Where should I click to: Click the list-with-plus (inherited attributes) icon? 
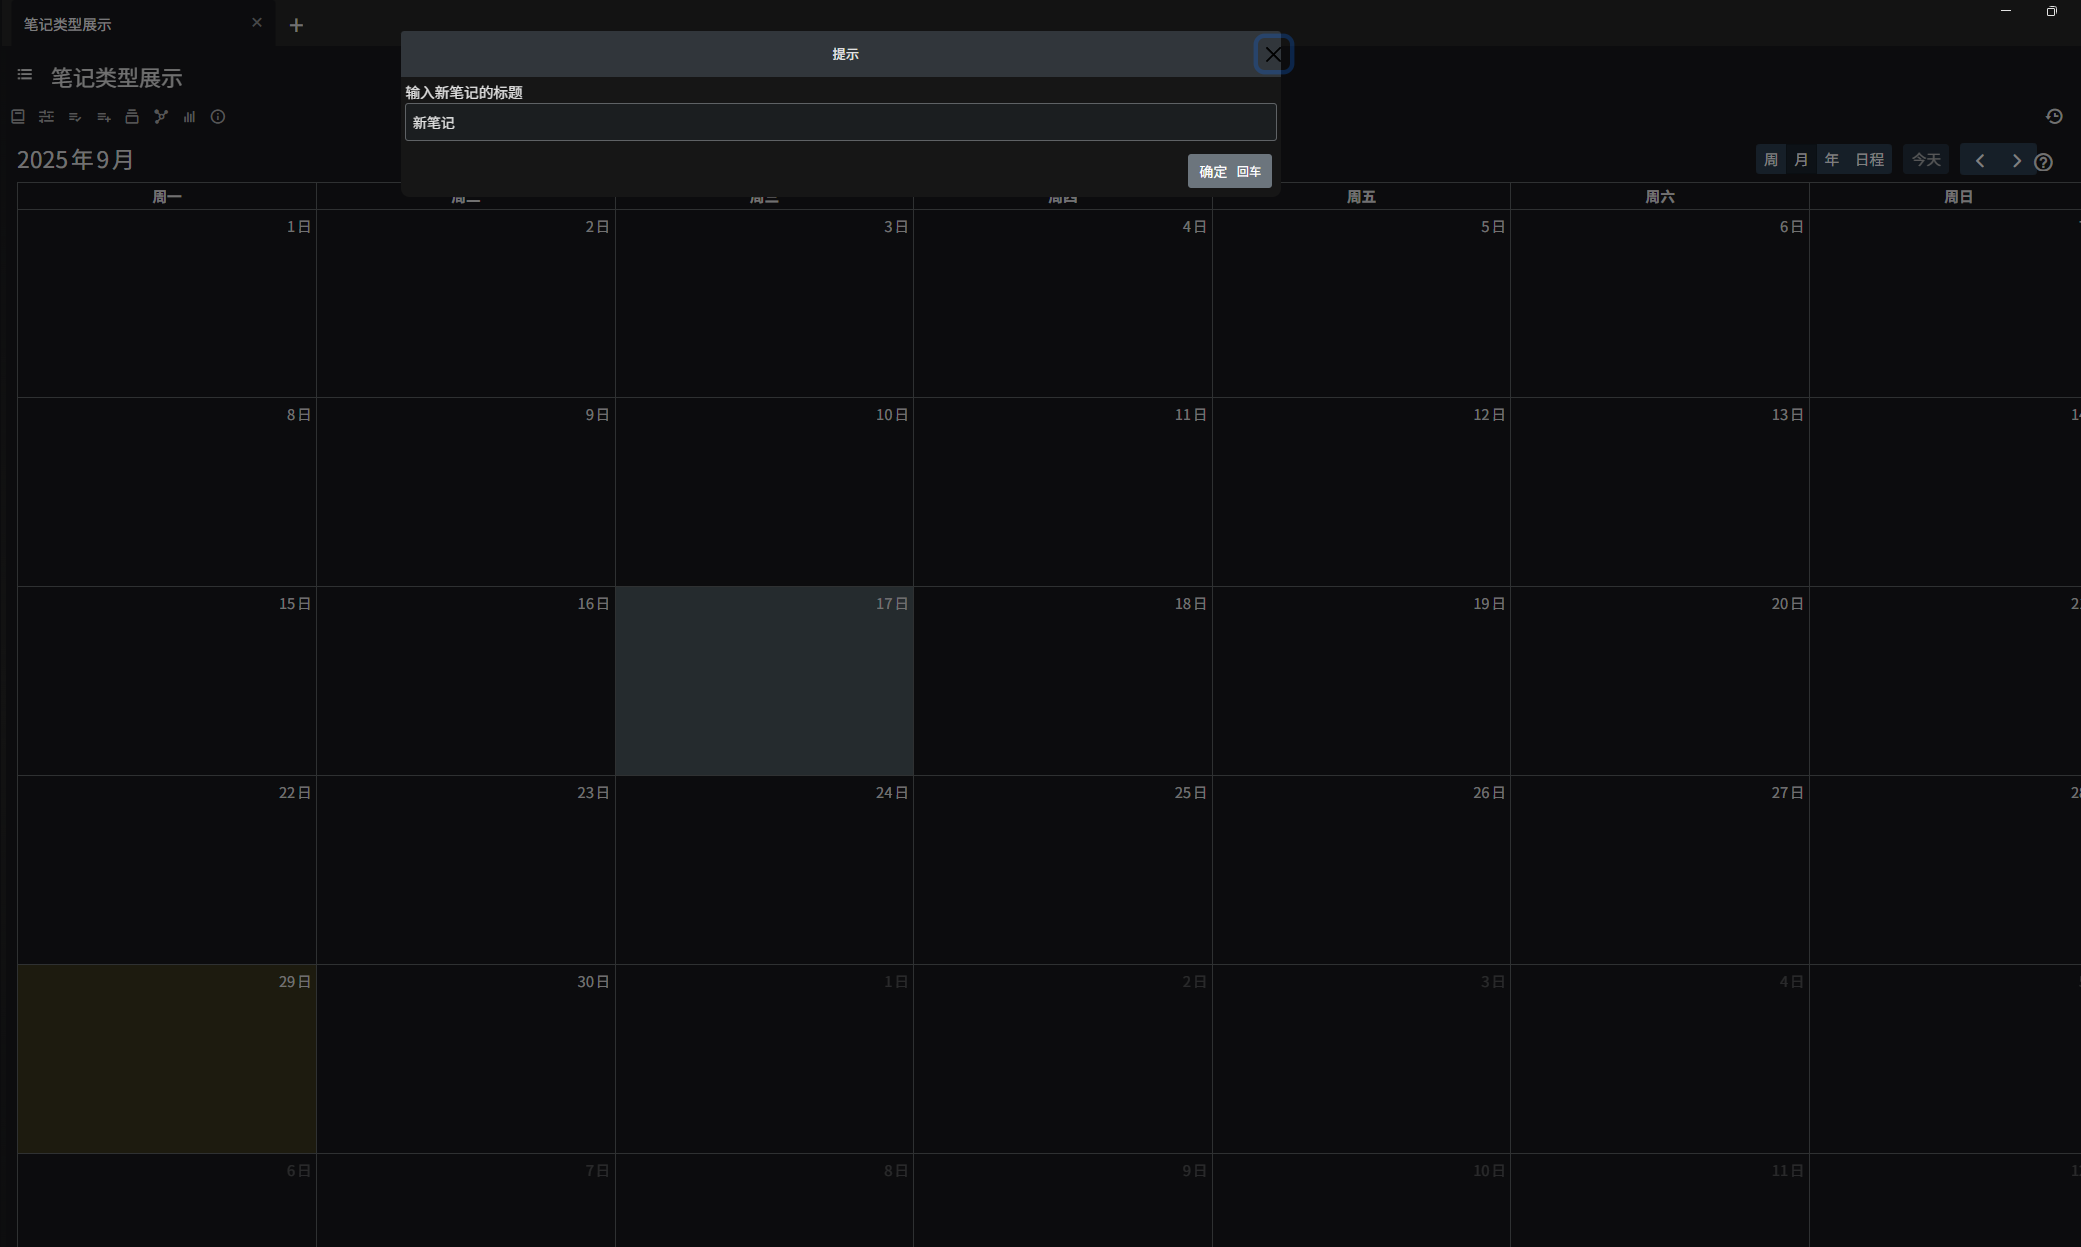tap(104, 117)
